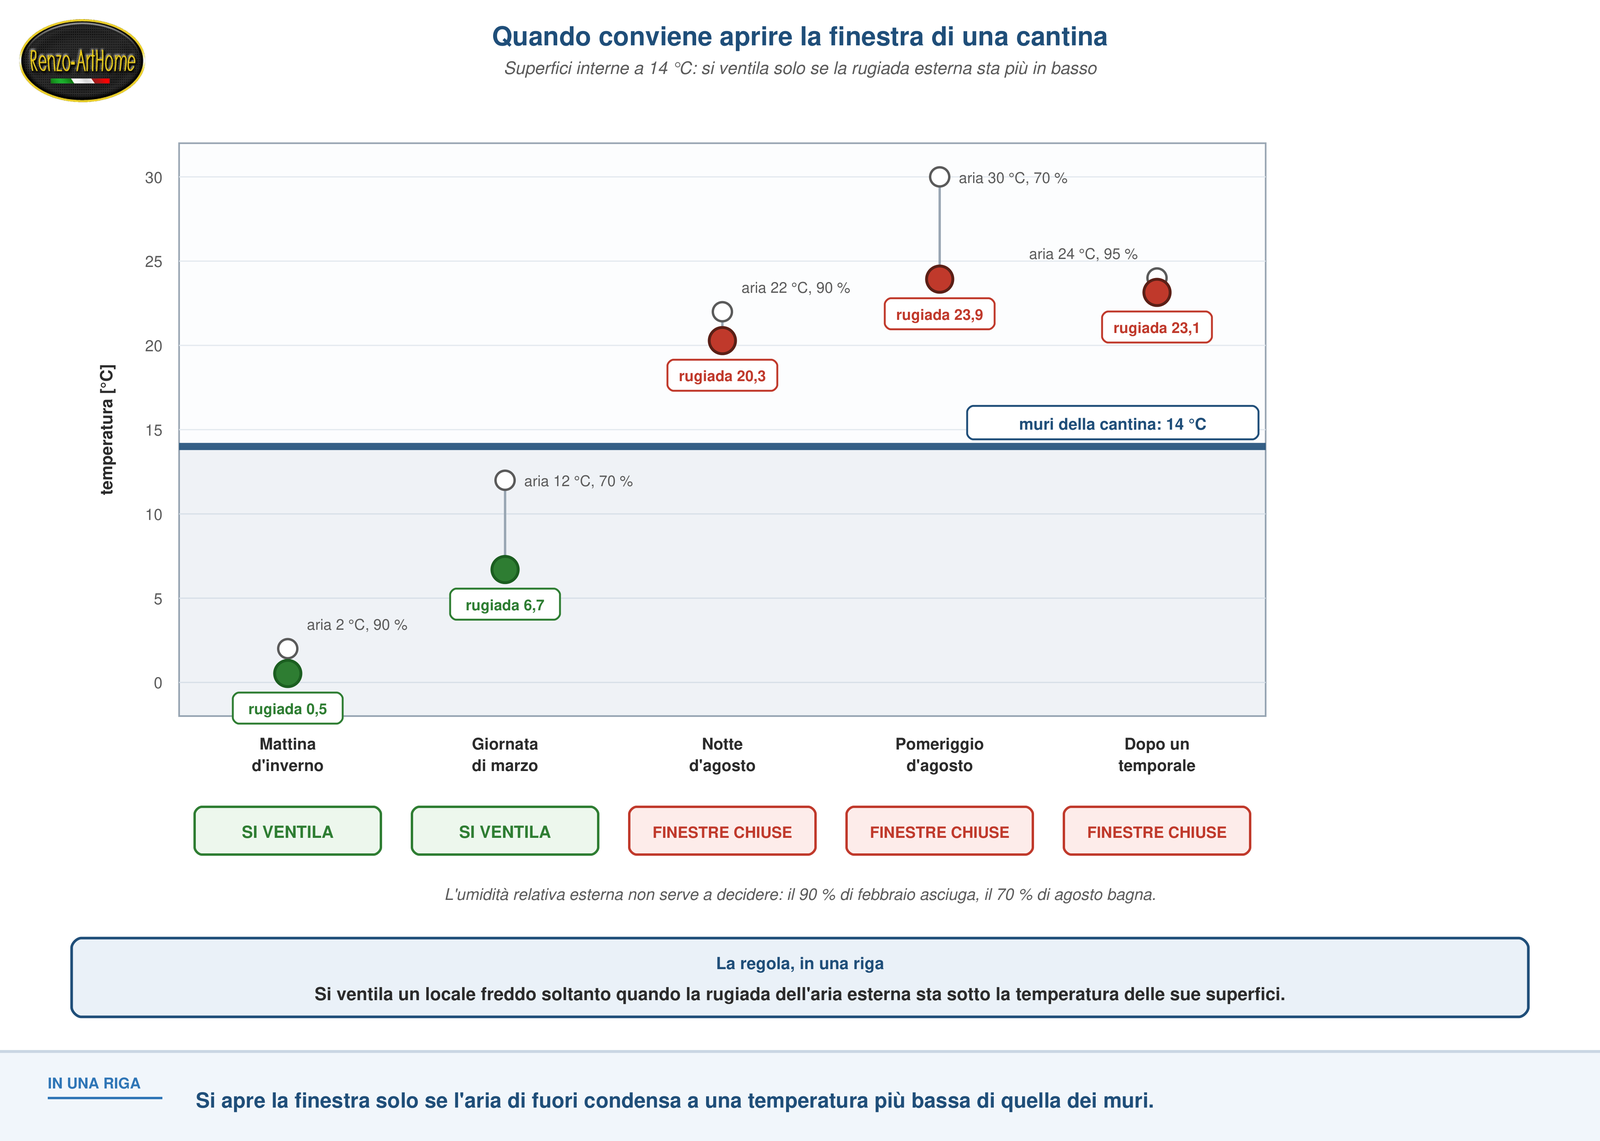The image size is (1600, 1141).
Task: Click the hollow air marker at 12 °C, 70 %
Action: (505, 481)
